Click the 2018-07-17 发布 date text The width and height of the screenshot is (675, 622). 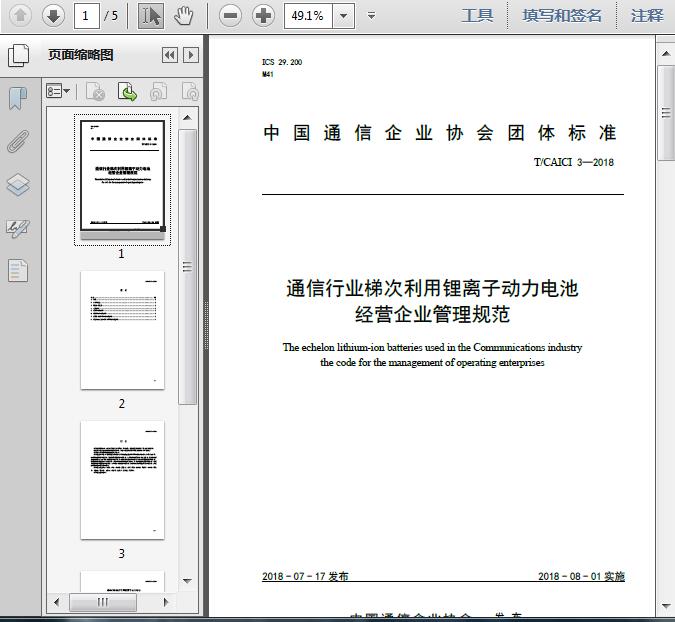[305, 576]
